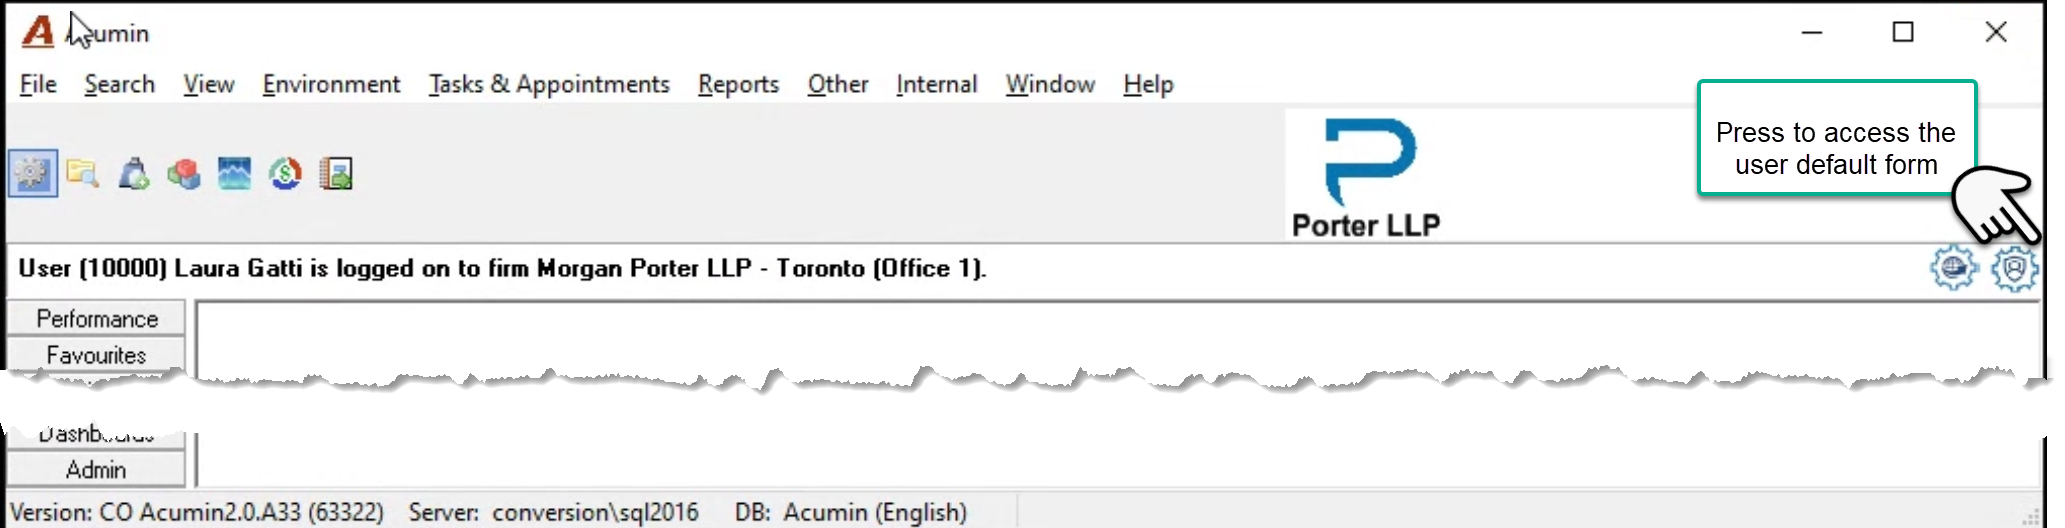This screenshot has width=2065, height=528.
Task: Click the notebook export toolbar icon
Action: pyautogui.click(x=336, y=174)
